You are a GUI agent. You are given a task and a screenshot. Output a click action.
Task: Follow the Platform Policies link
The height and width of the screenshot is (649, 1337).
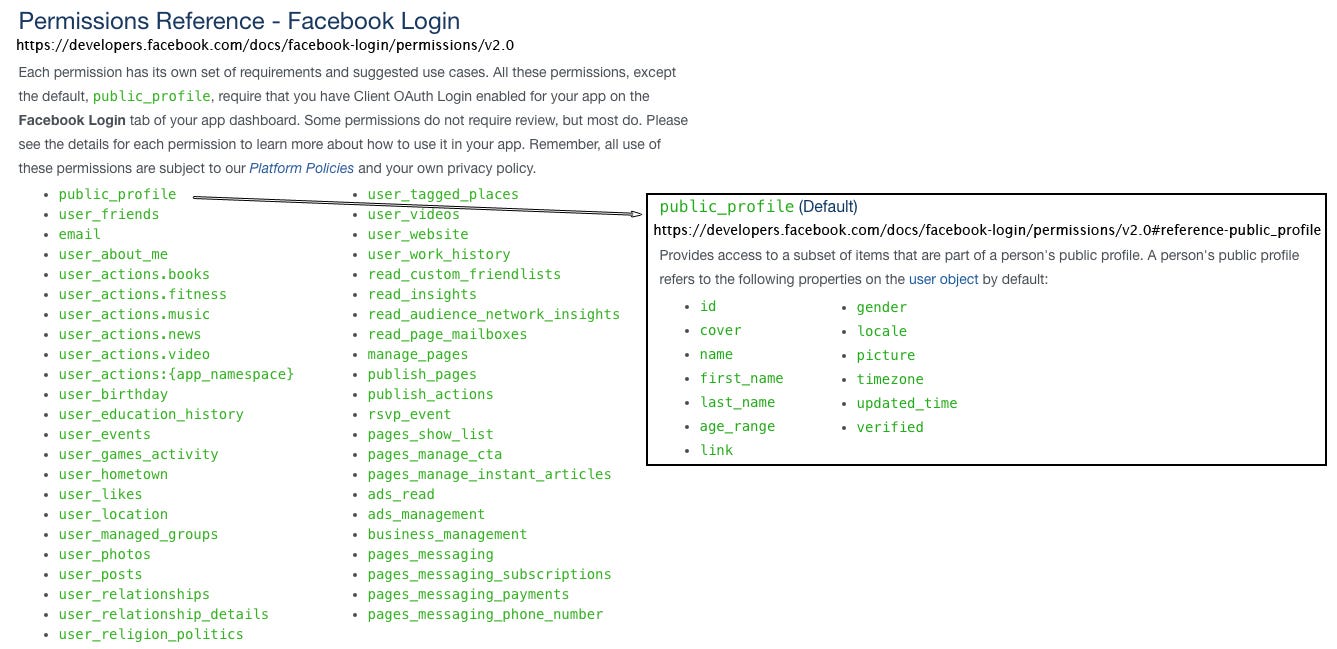301,168
